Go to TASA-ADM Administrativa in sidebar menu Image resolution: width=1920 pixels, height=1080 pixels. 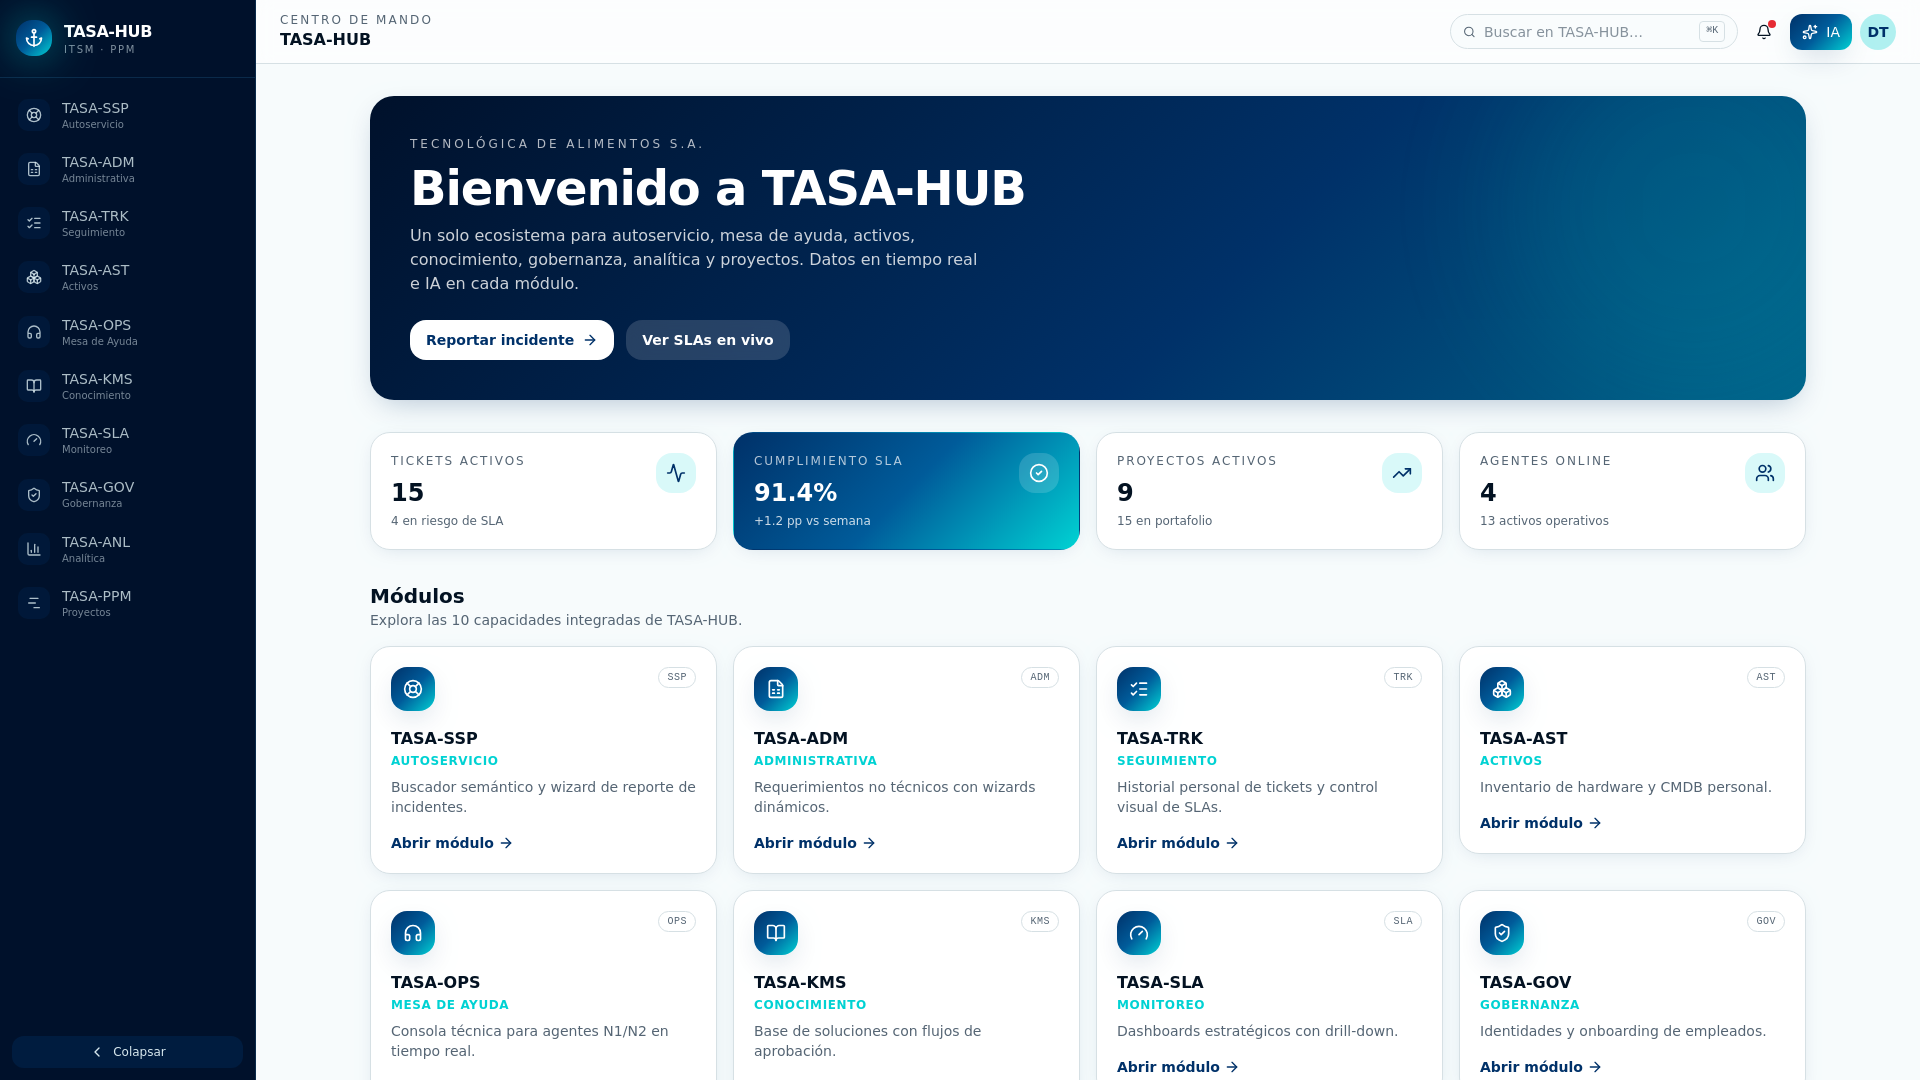[x=128, y=169]
